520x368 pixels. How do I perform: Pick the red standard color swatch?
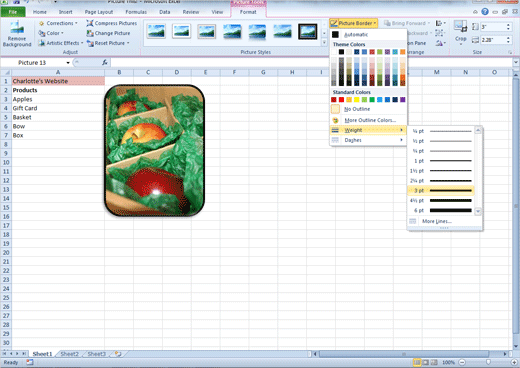pyautogui.click(x=341, y=100)
